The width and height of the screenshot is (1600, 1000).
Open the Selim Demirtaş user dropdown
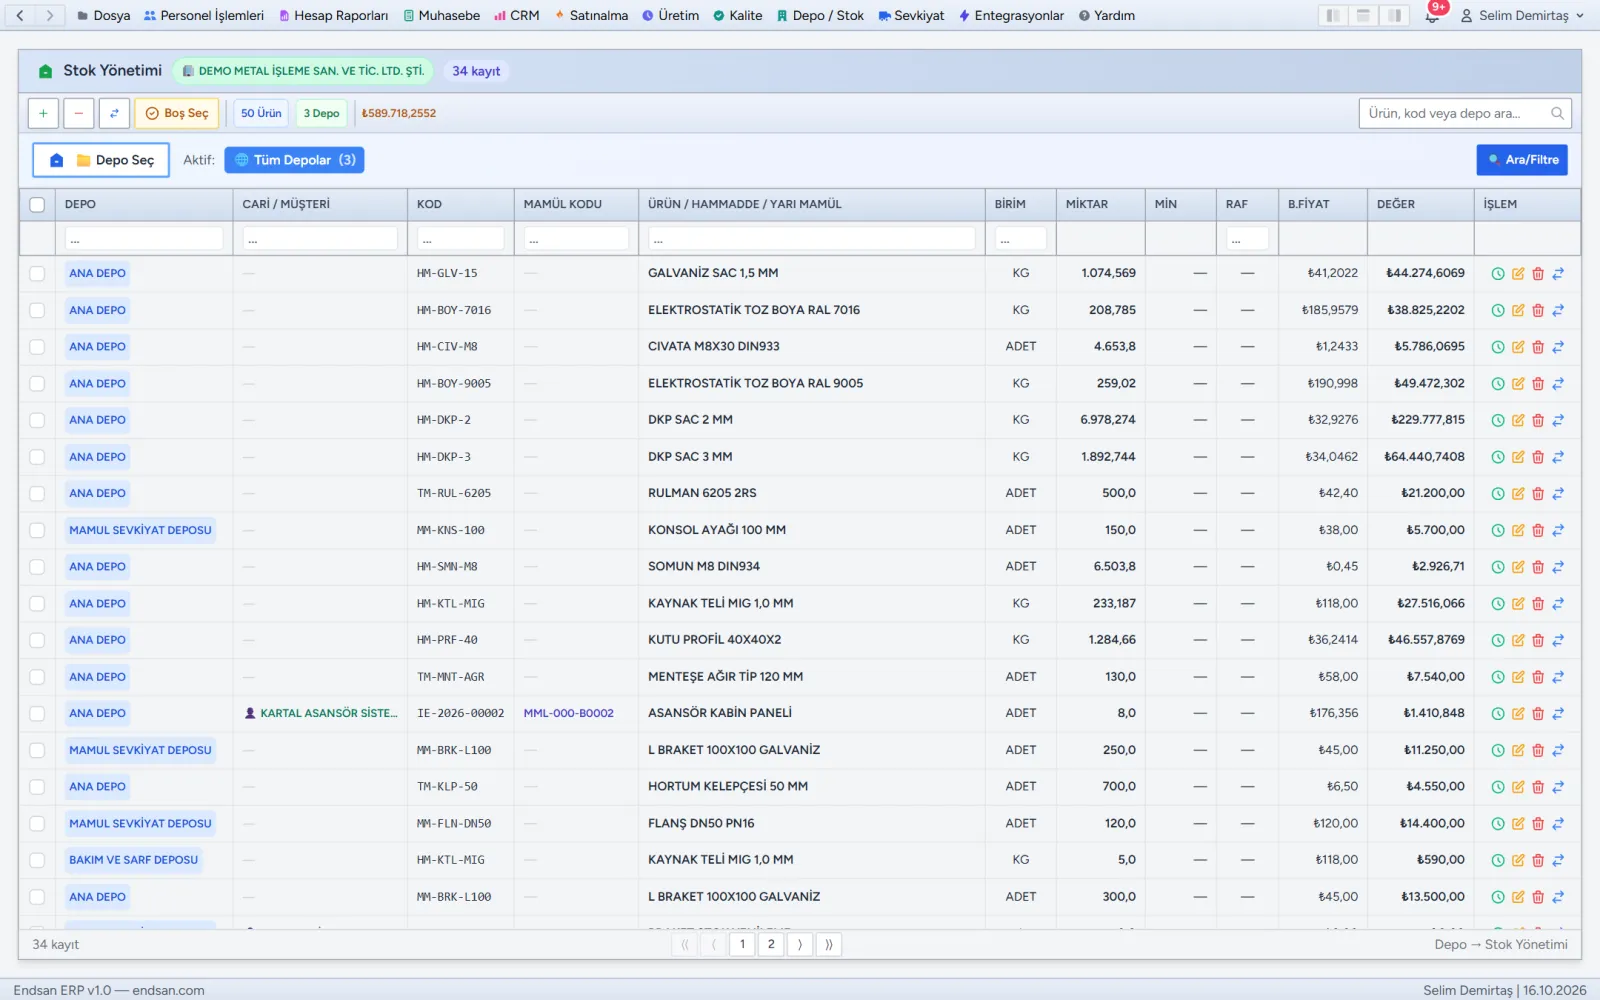pyautogui.click(x=1522, y=15)
